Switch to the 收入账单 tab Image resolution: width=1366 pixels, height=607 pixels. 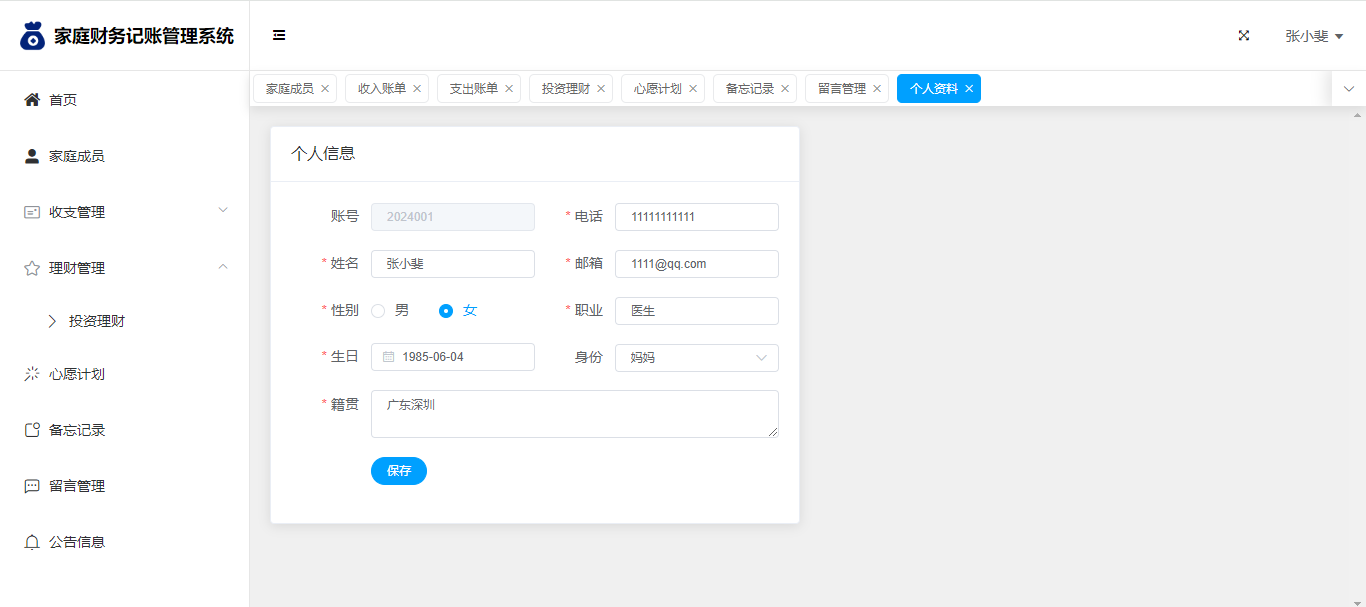(x=382, y=89)
